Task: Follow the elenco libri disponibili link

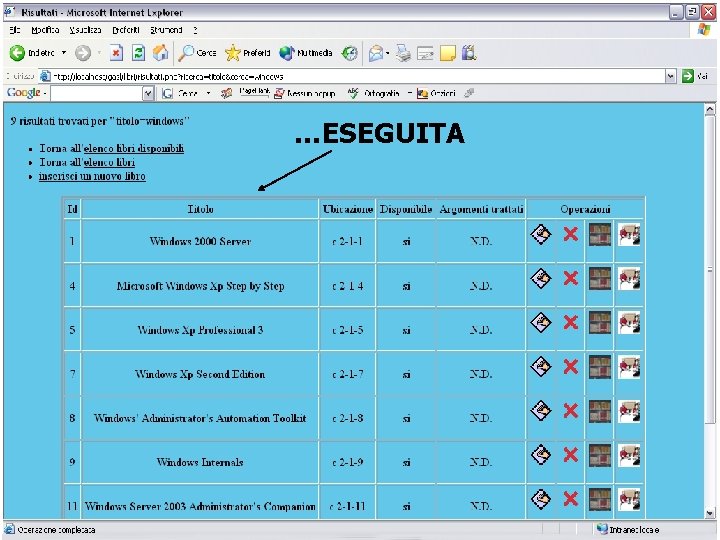Action: click(x=134, y=148)
